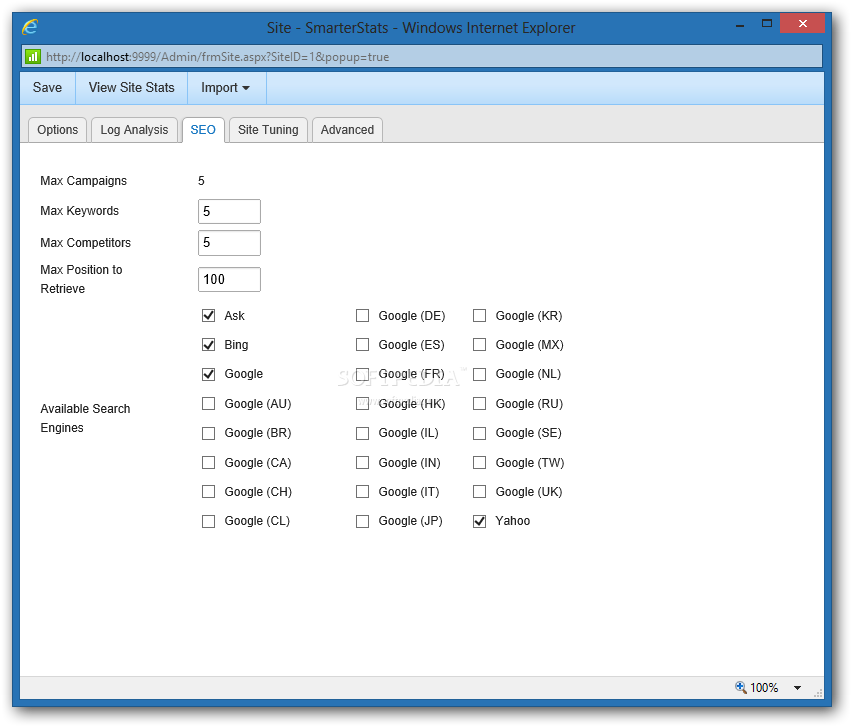Click the Max Campaigns label
The height and width of the screenshot is (727, 852).
click(84, 181)
